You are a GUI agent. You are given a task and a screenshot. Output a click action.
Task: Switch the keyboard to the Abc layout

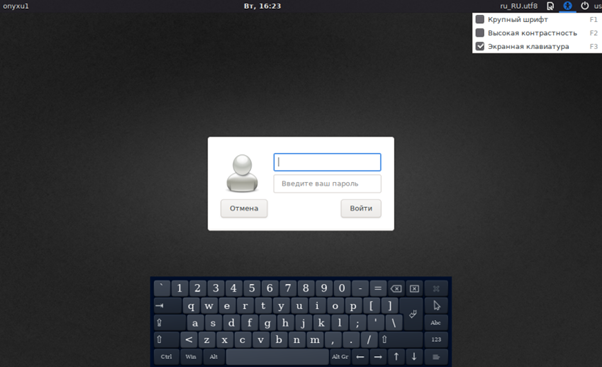click(x=436, y=322)
